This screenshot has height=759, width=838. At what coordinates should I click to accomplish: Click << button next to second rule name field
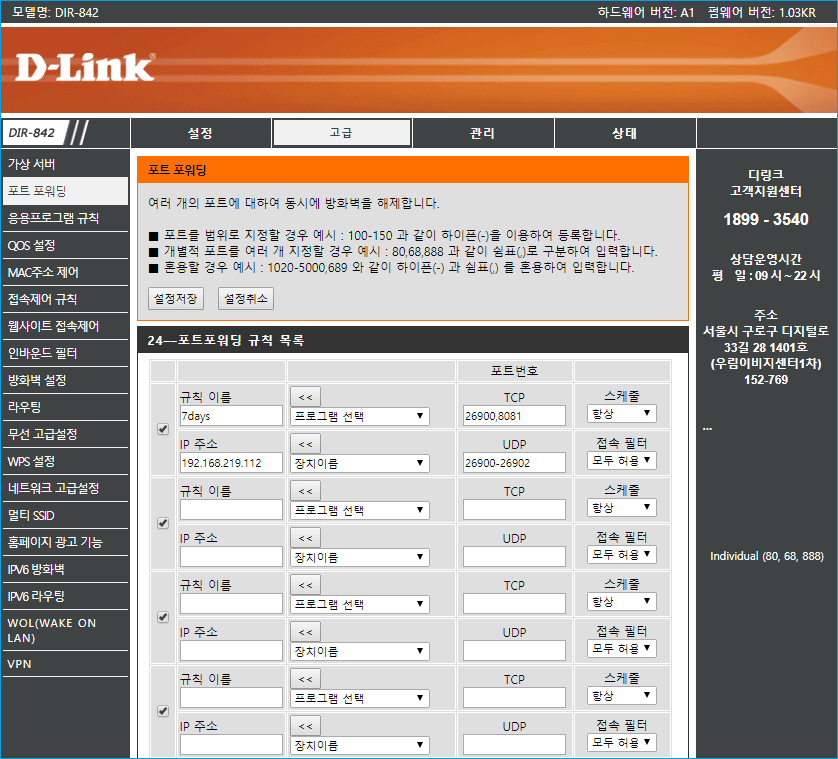(305, 491)
